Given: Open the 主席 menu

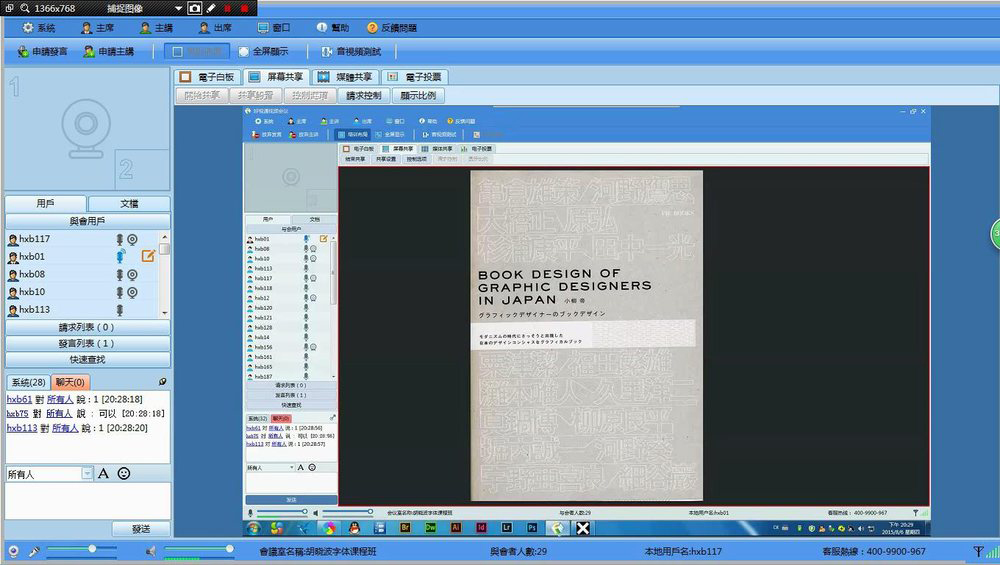Looking at the screenshot, I should coord(98,28).
